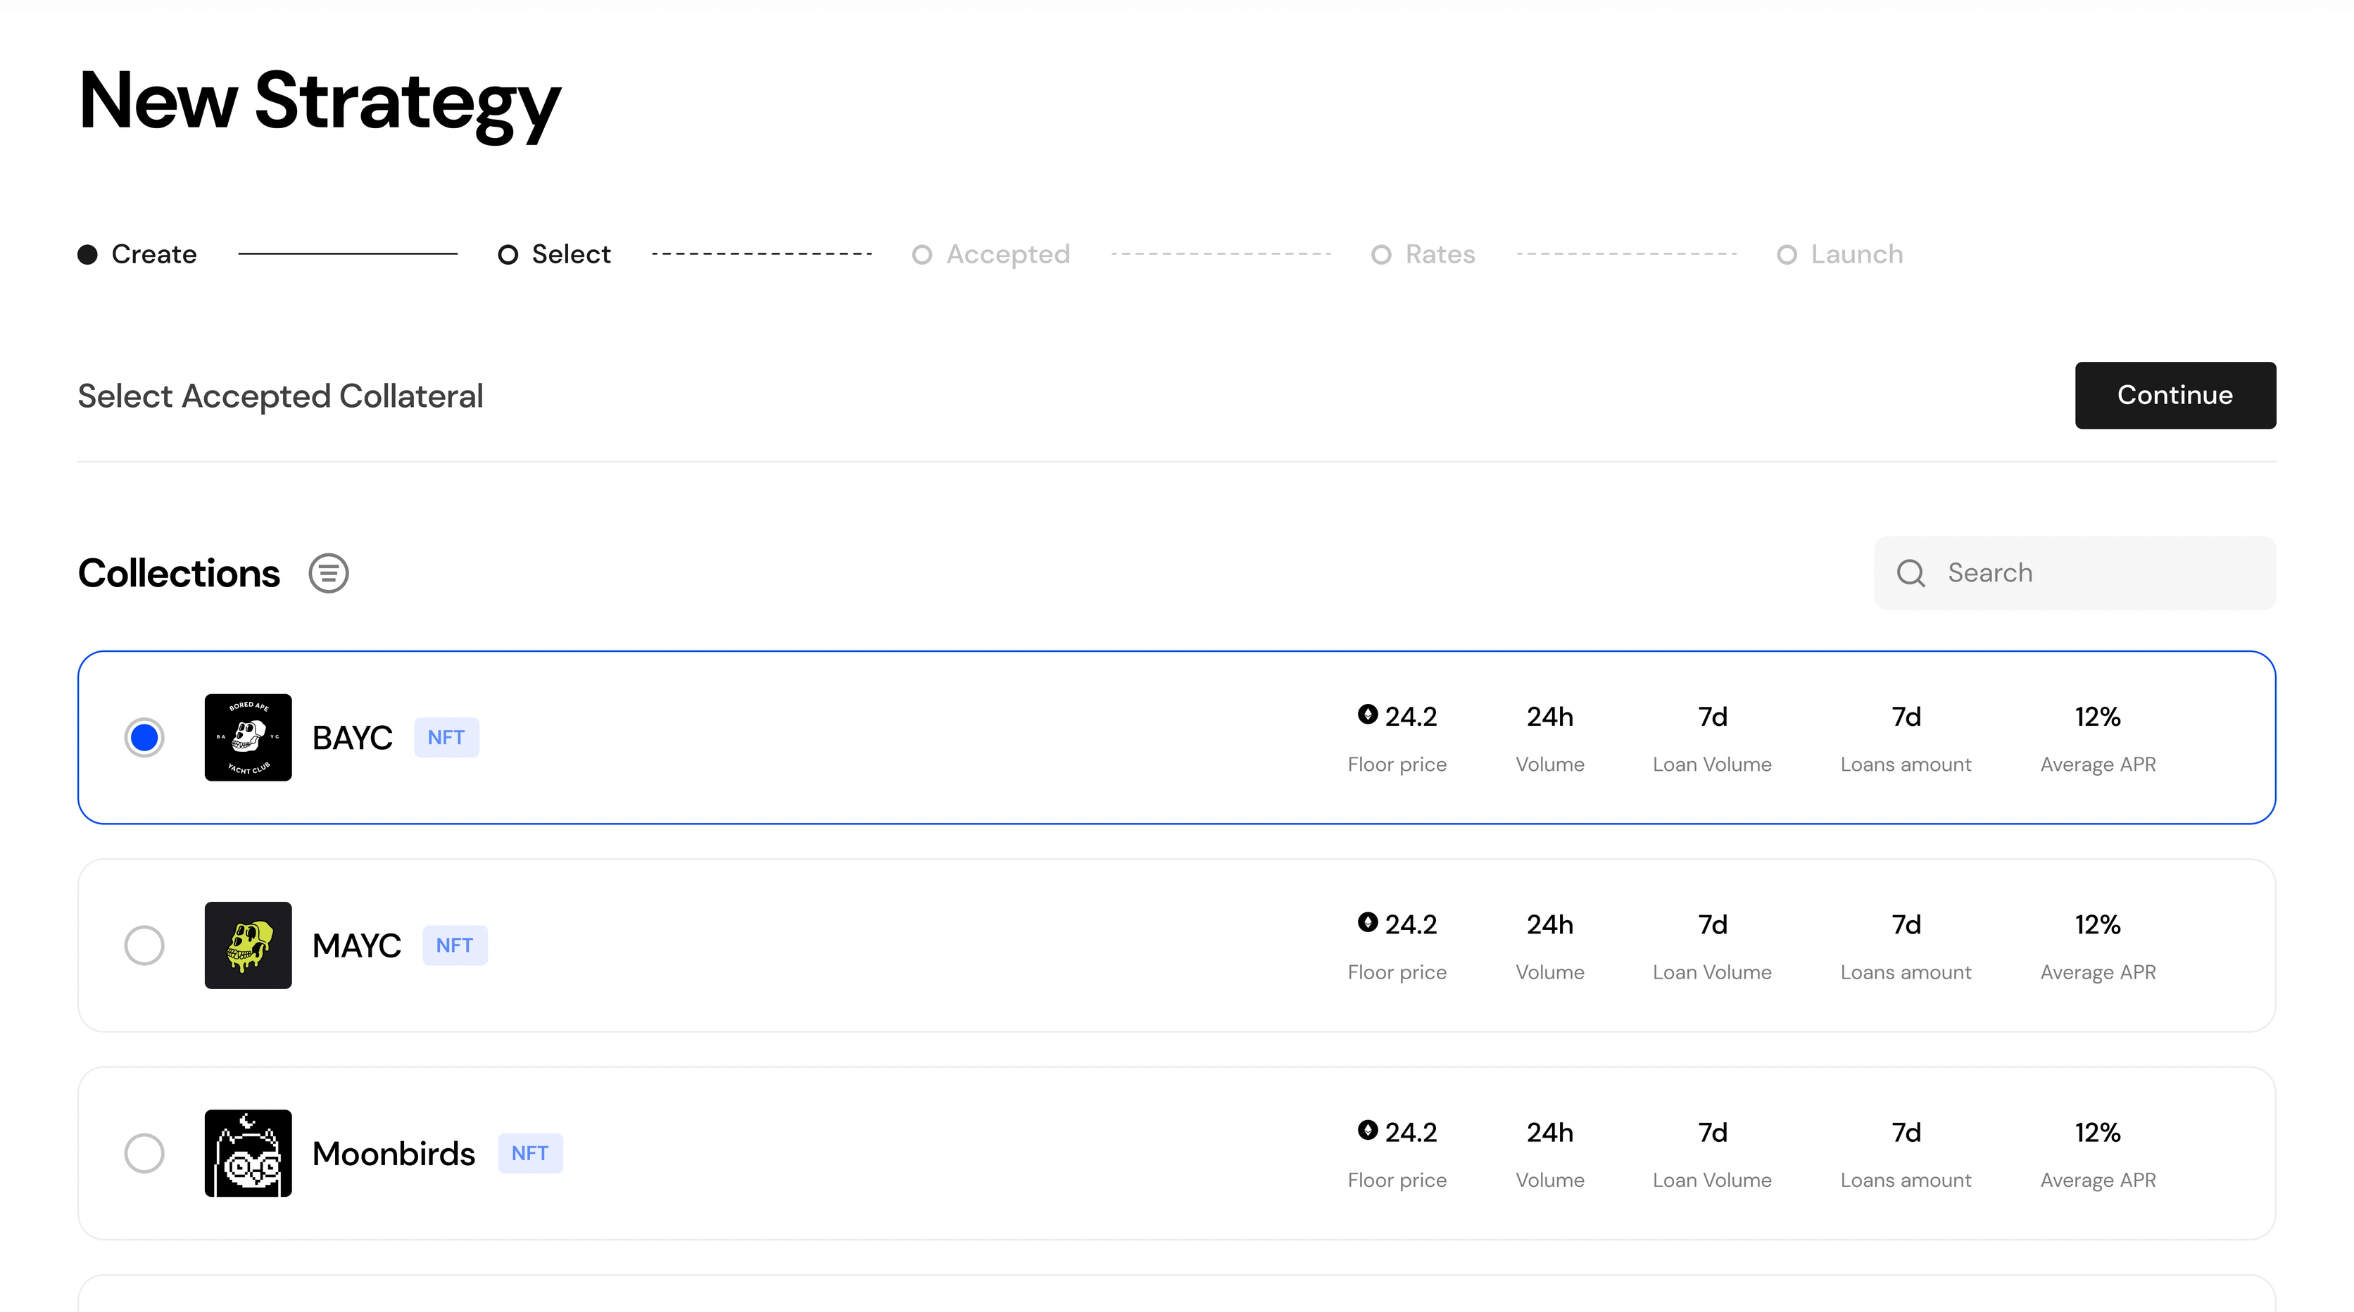This screenshot has width=2354, height=1312.
Task: Click the Moonbirds owl logo
Action: tap(248, 1153)
